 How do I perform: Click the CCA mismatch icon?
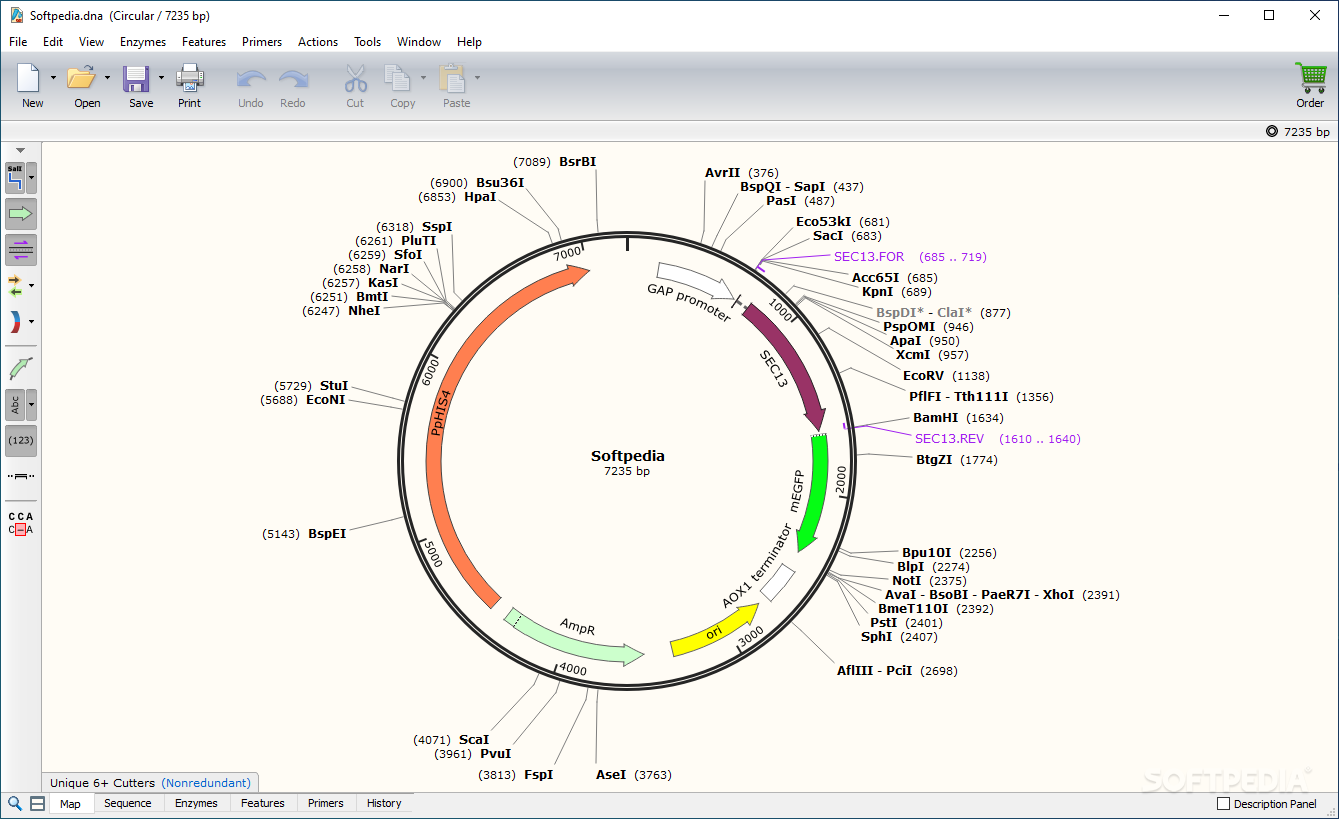click(x=21, y=523)
